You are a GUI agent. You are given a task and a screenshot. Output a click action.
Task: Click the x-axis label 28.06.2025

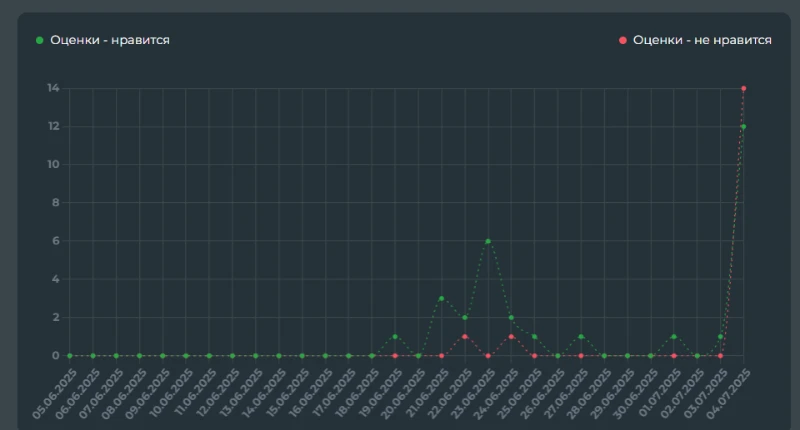click(x=589, y=394)
